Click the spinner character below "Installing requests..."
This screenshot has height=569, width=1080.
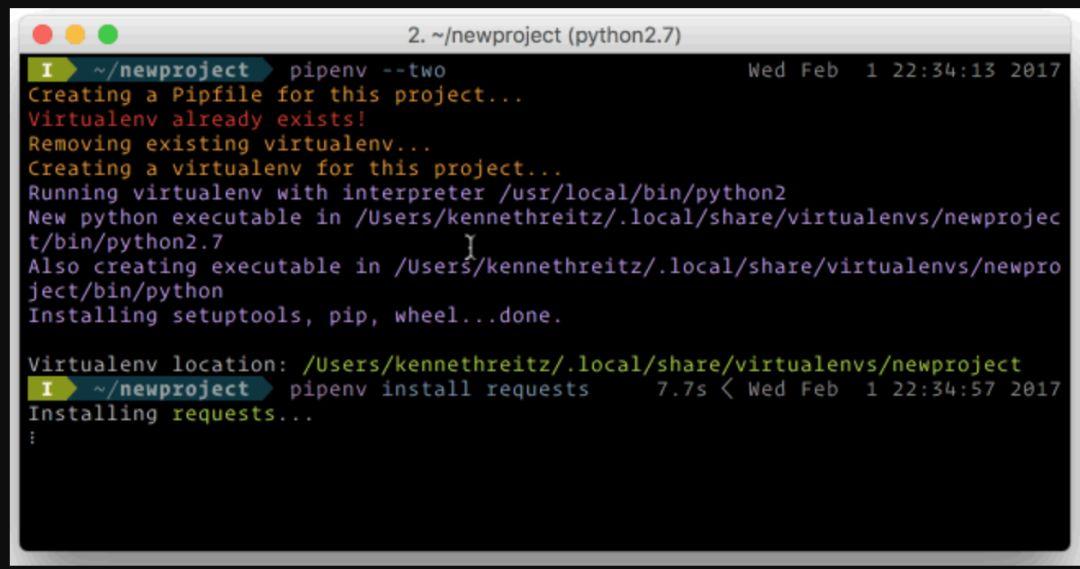click(x=32, y=437)
